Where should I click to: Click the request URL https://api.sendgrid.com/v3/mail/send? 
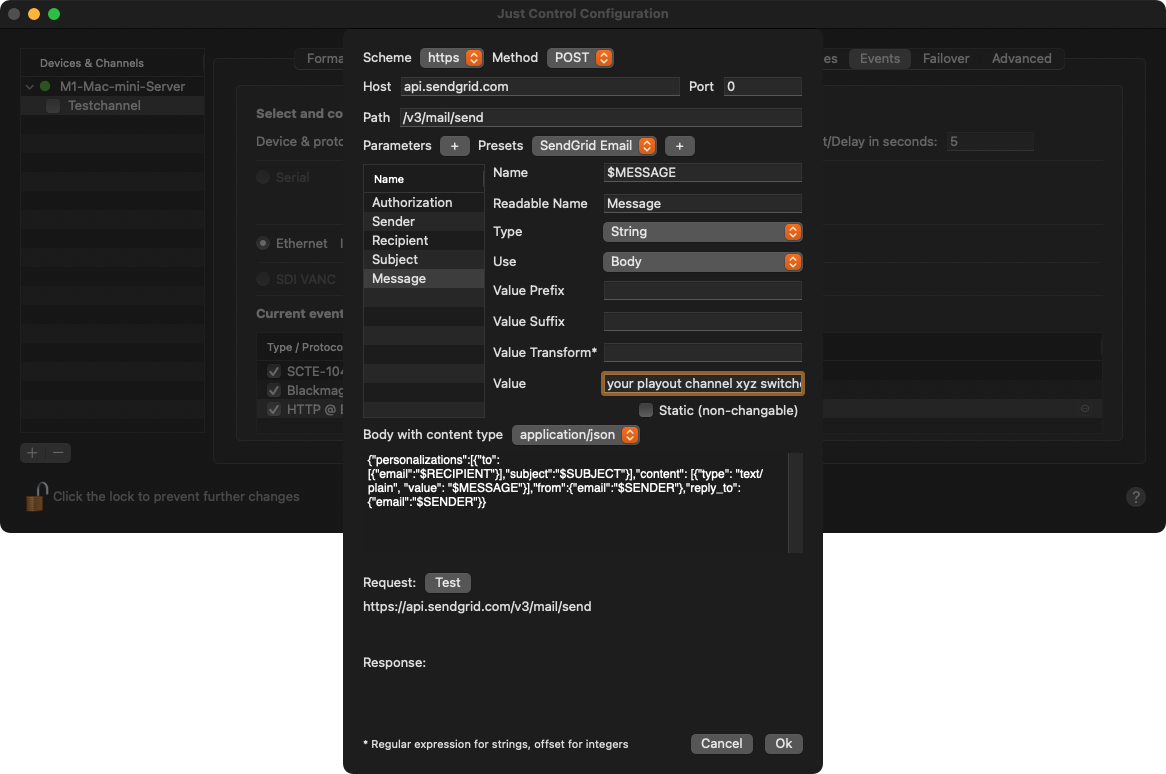[477, 607]
